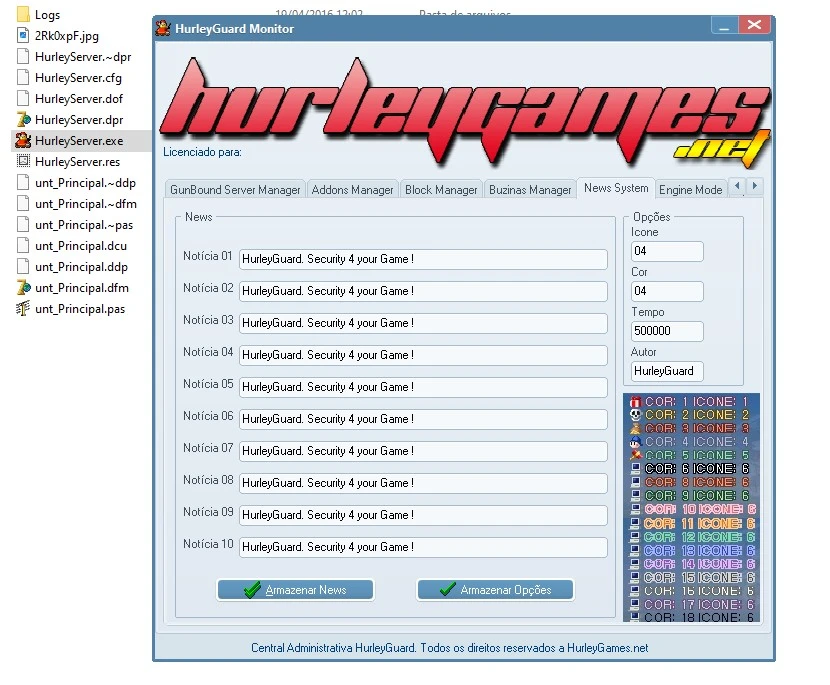Switch to the Engine Mode tab
This screenshot has height=685, width=830.
click(x=690, y=190)
